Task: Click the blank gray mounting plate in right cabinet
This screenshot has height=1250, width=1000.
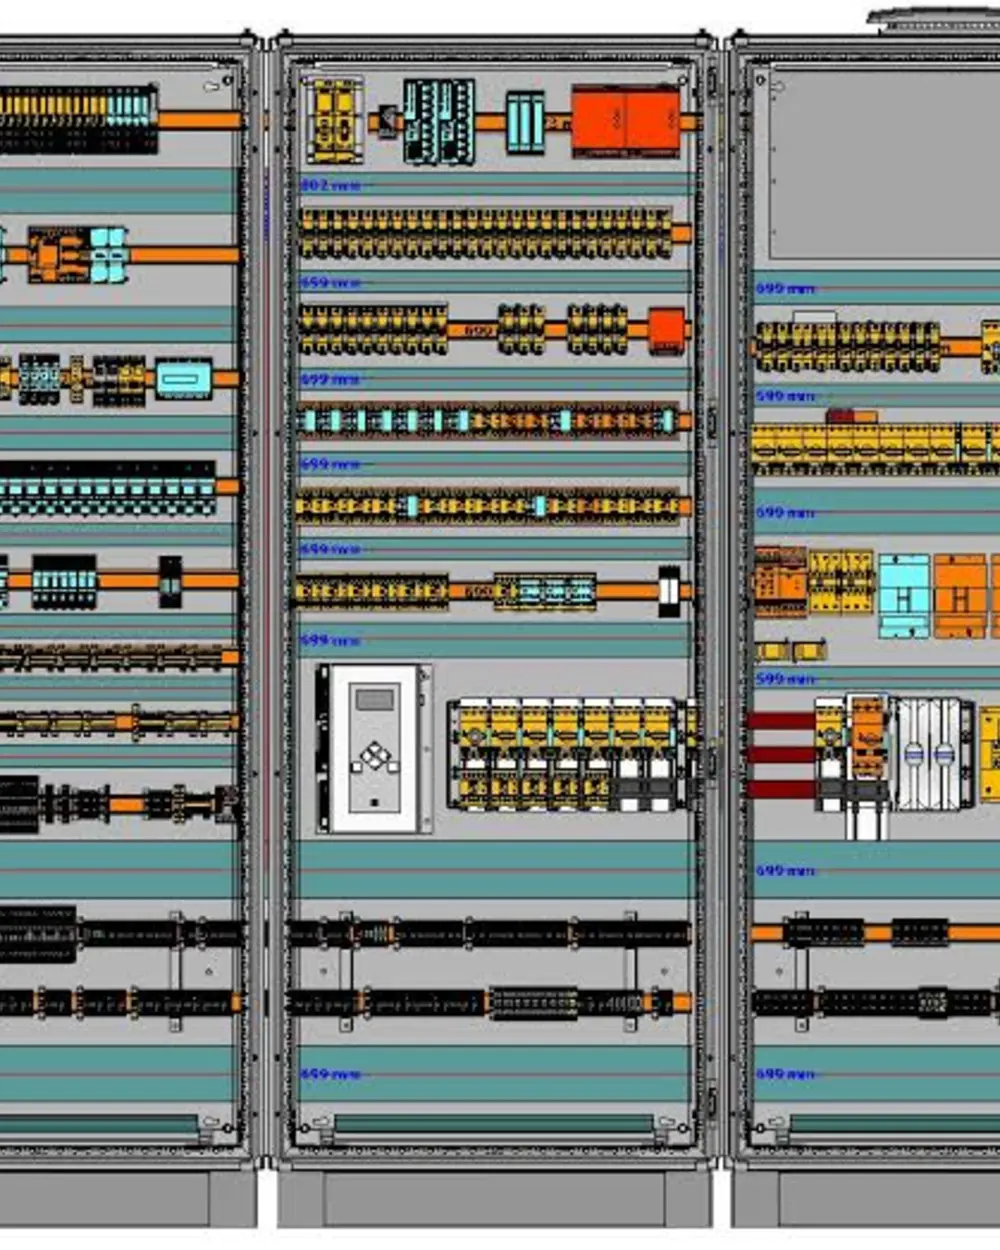Action: coord(884,165)
